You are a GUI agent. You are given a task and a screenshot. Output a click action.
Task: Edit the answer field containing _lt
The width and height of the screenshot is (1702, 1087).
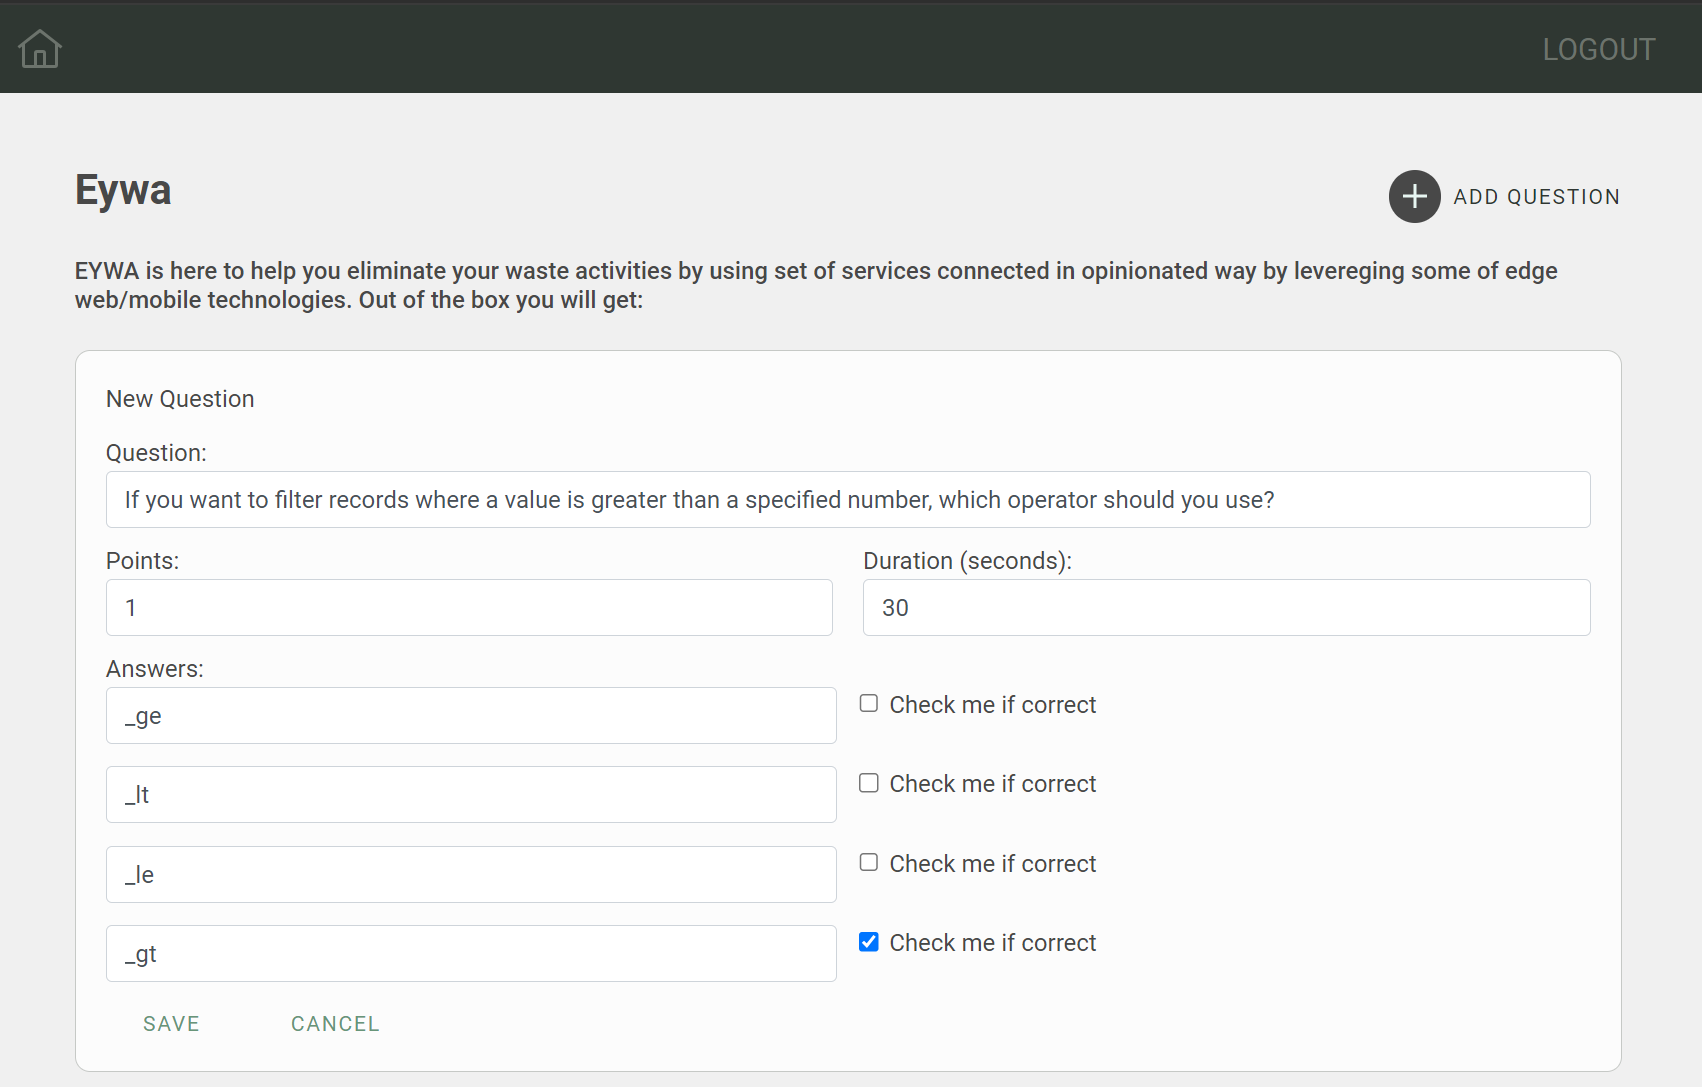[471, 795]
